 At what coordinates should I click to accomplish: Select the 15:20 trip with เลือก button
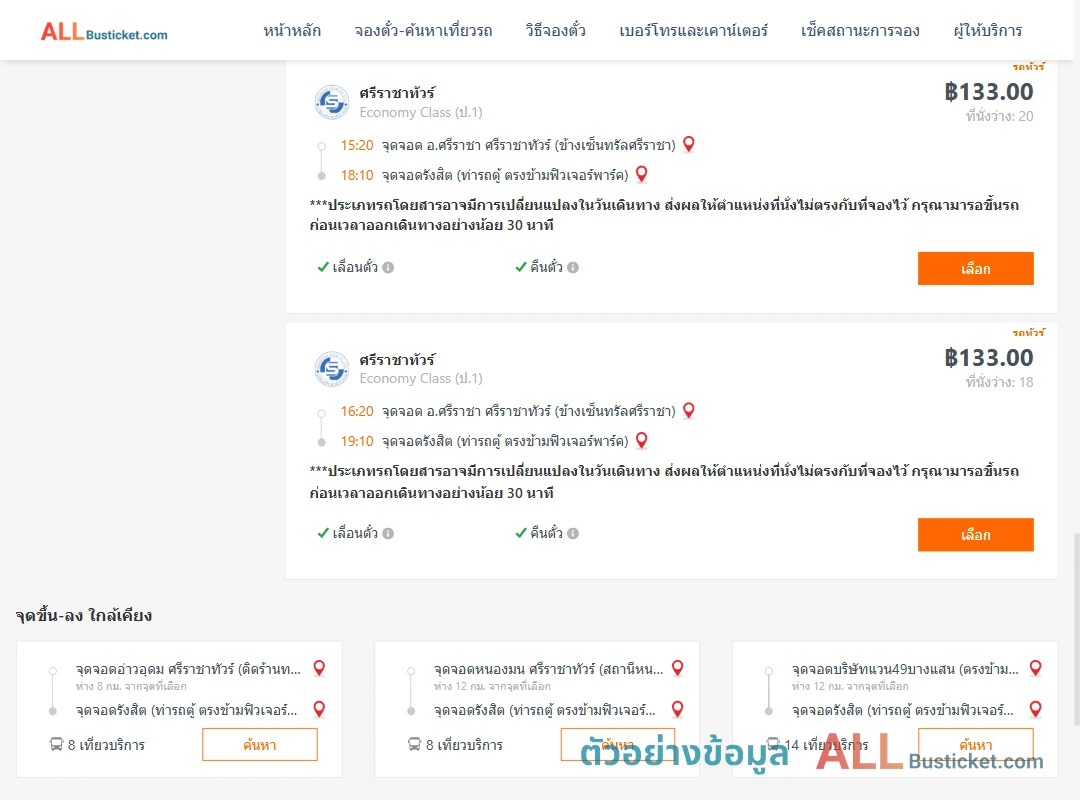click(975, 268)
